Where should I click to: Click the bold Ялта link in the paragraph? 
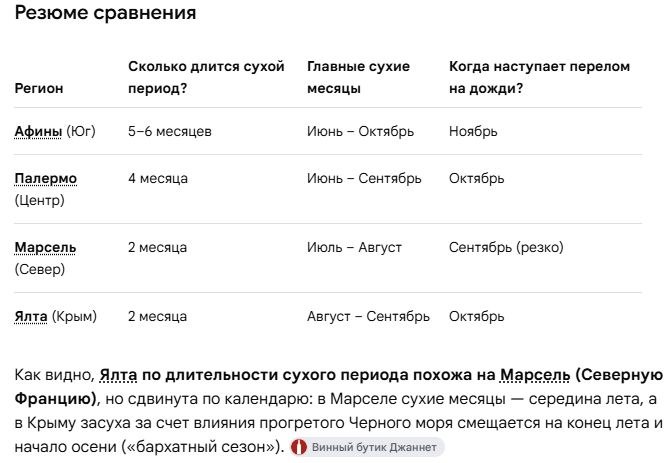tap(118, 375)
